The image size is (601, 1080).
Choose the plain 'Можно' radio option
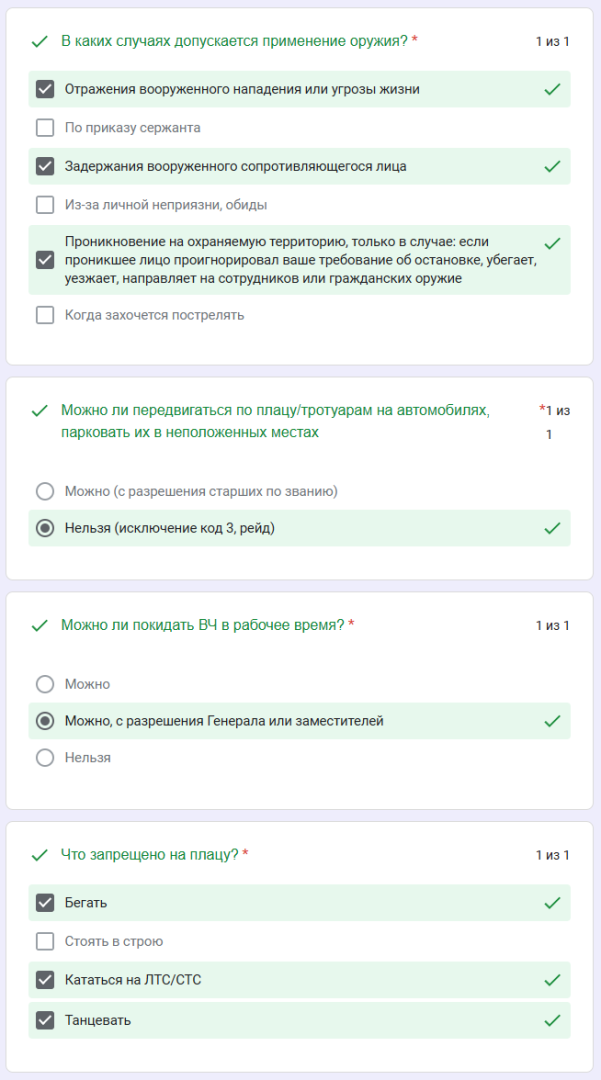pos(45,684)
